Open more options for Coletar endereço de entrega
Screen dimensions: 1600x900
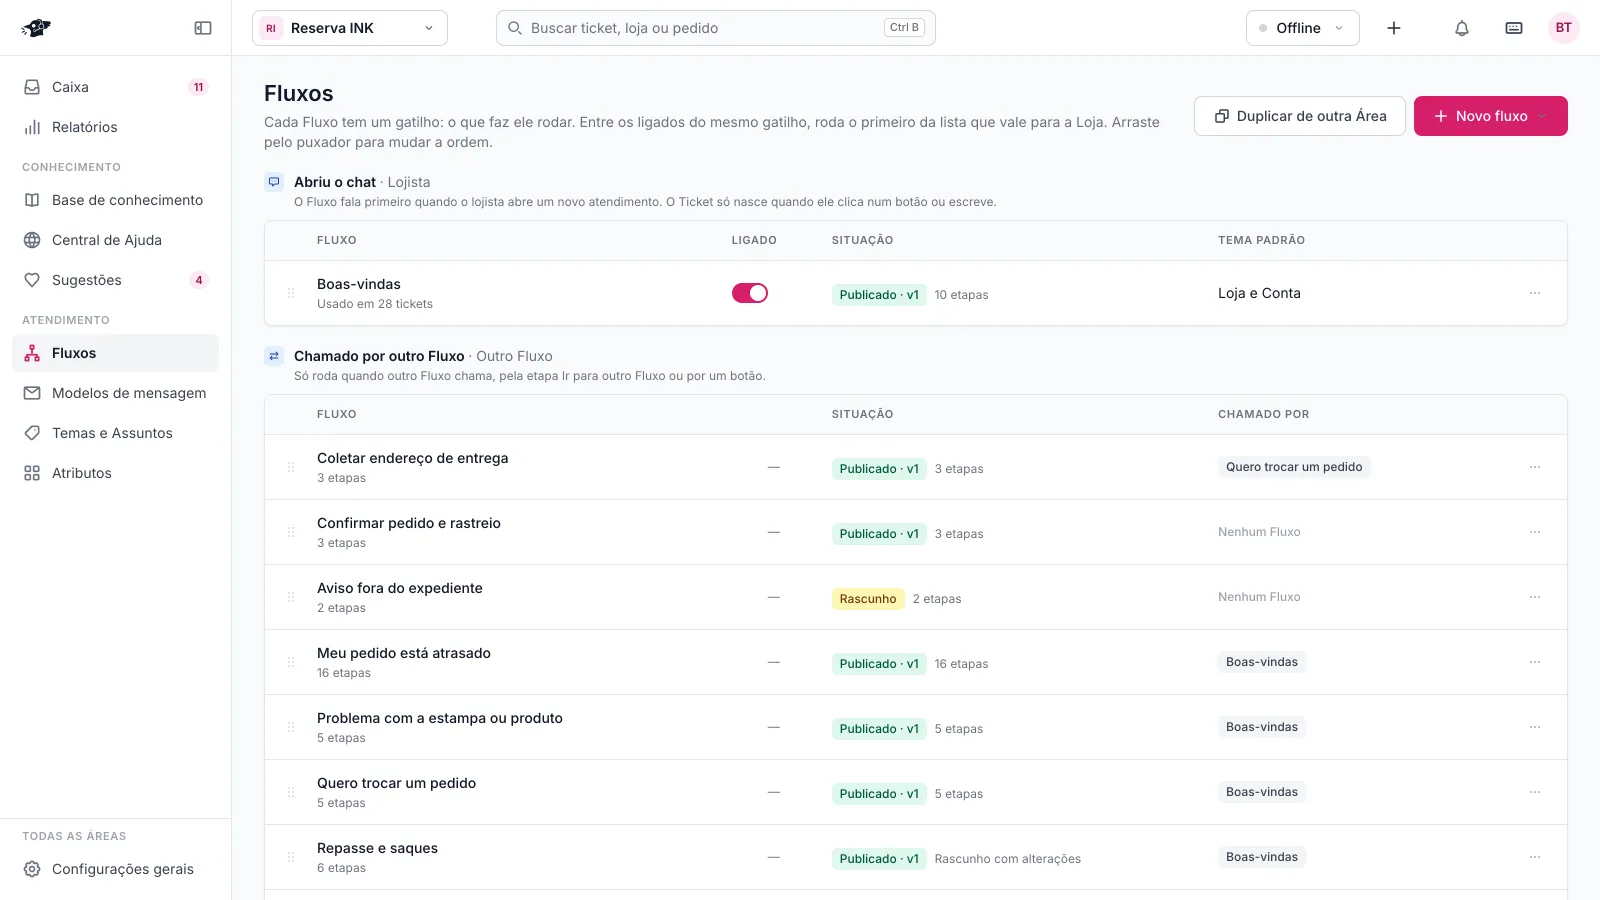(1535, 467)
